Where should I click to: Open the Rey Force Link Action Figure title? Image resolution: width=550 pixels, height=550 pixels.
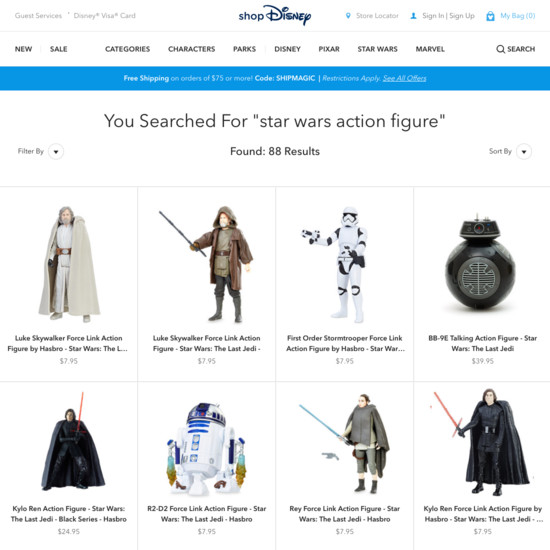click(344, 514)
